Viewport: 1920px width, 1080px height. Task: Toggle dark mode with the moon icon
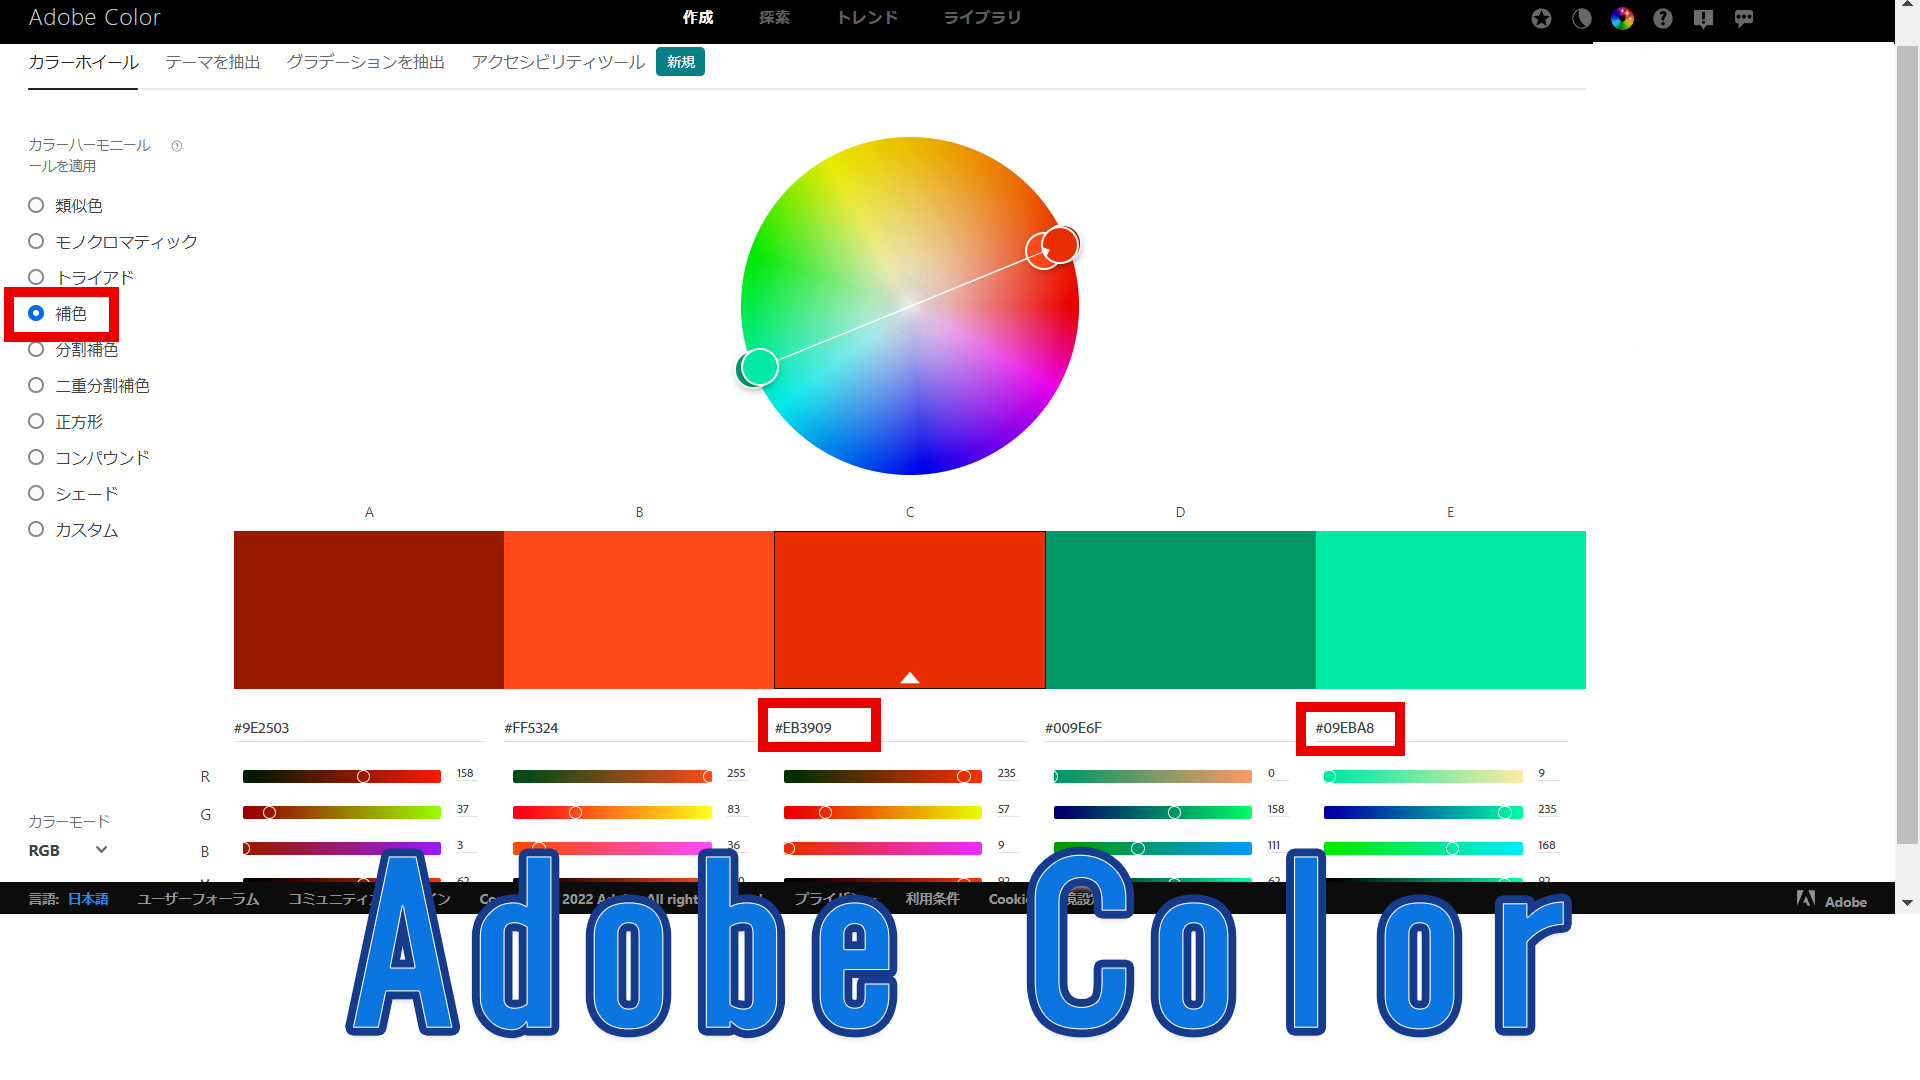(x=1582, y=18)
